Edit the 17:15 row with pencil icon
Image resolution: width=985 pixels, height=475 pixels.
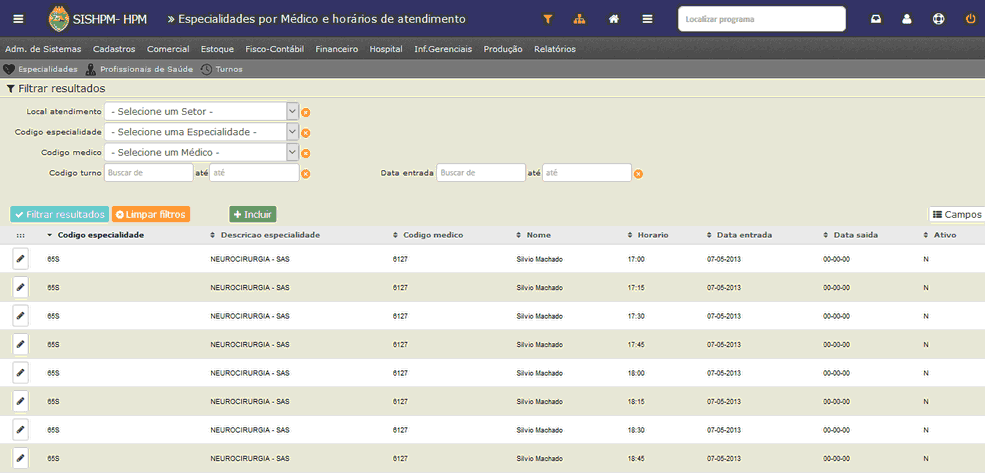coord(20,287)
